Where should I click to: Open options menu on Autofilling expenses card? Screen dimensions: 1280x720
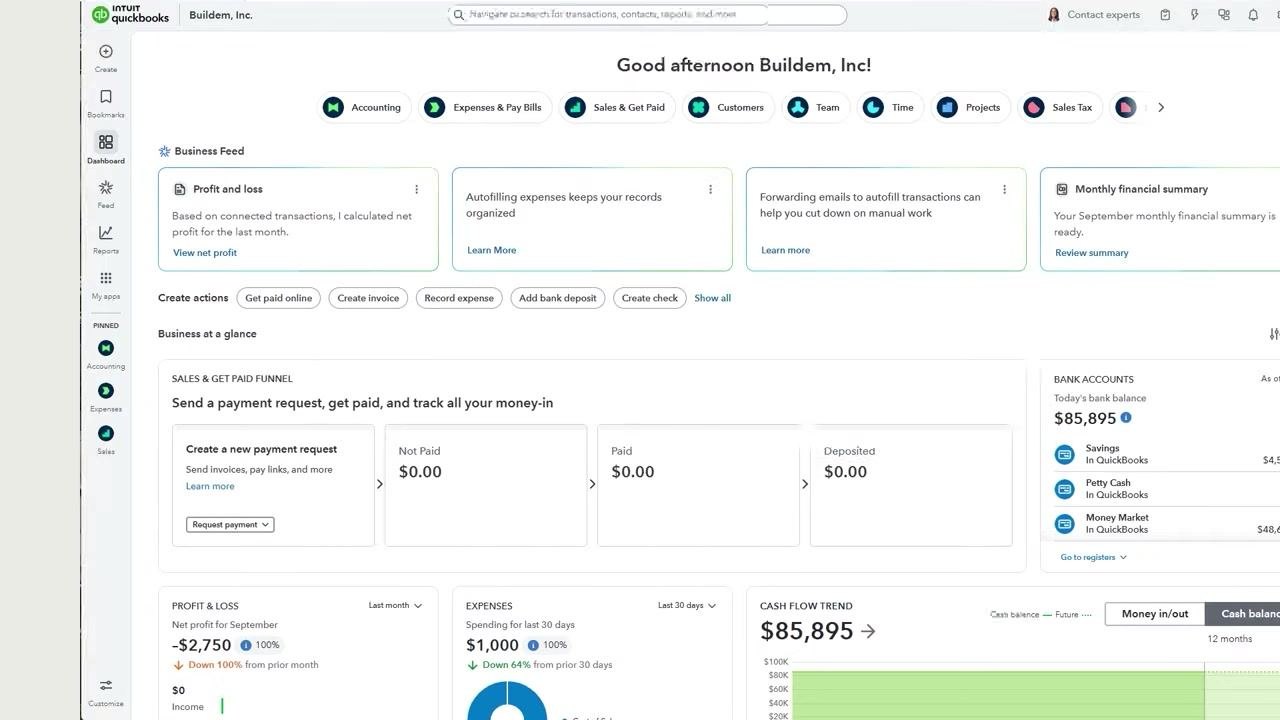[x=711, y=189]
